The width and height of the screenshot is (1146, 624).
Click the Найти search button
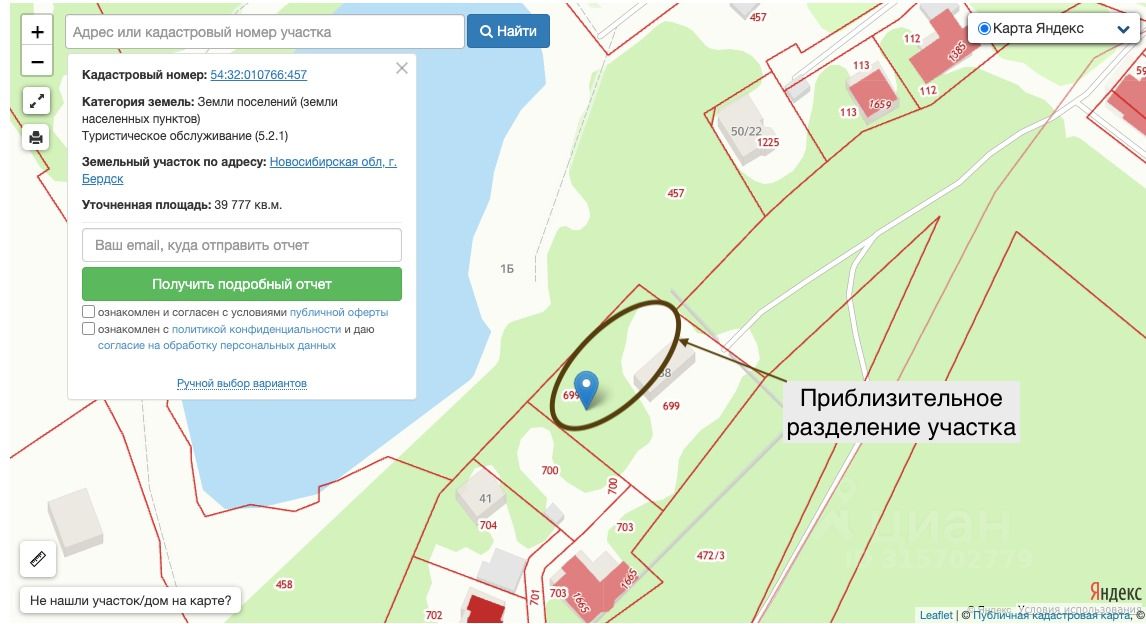508,31
